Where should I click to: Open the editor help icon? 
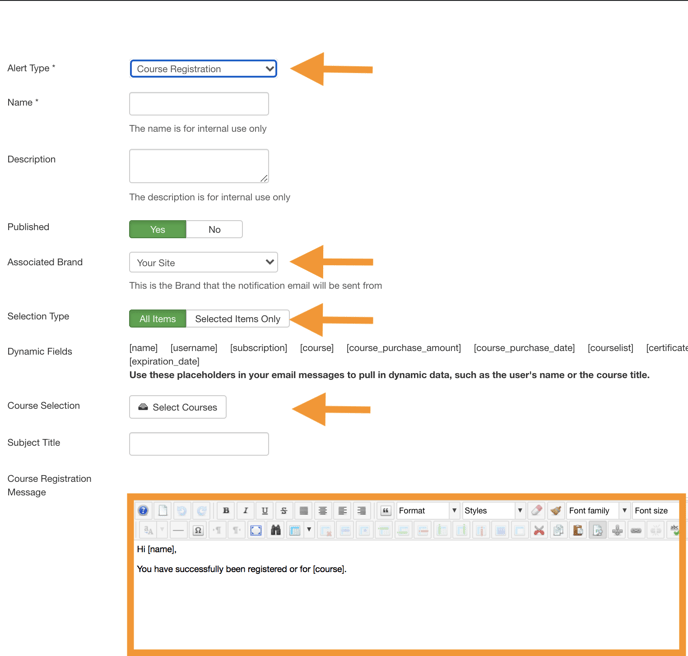click(143, 511)
